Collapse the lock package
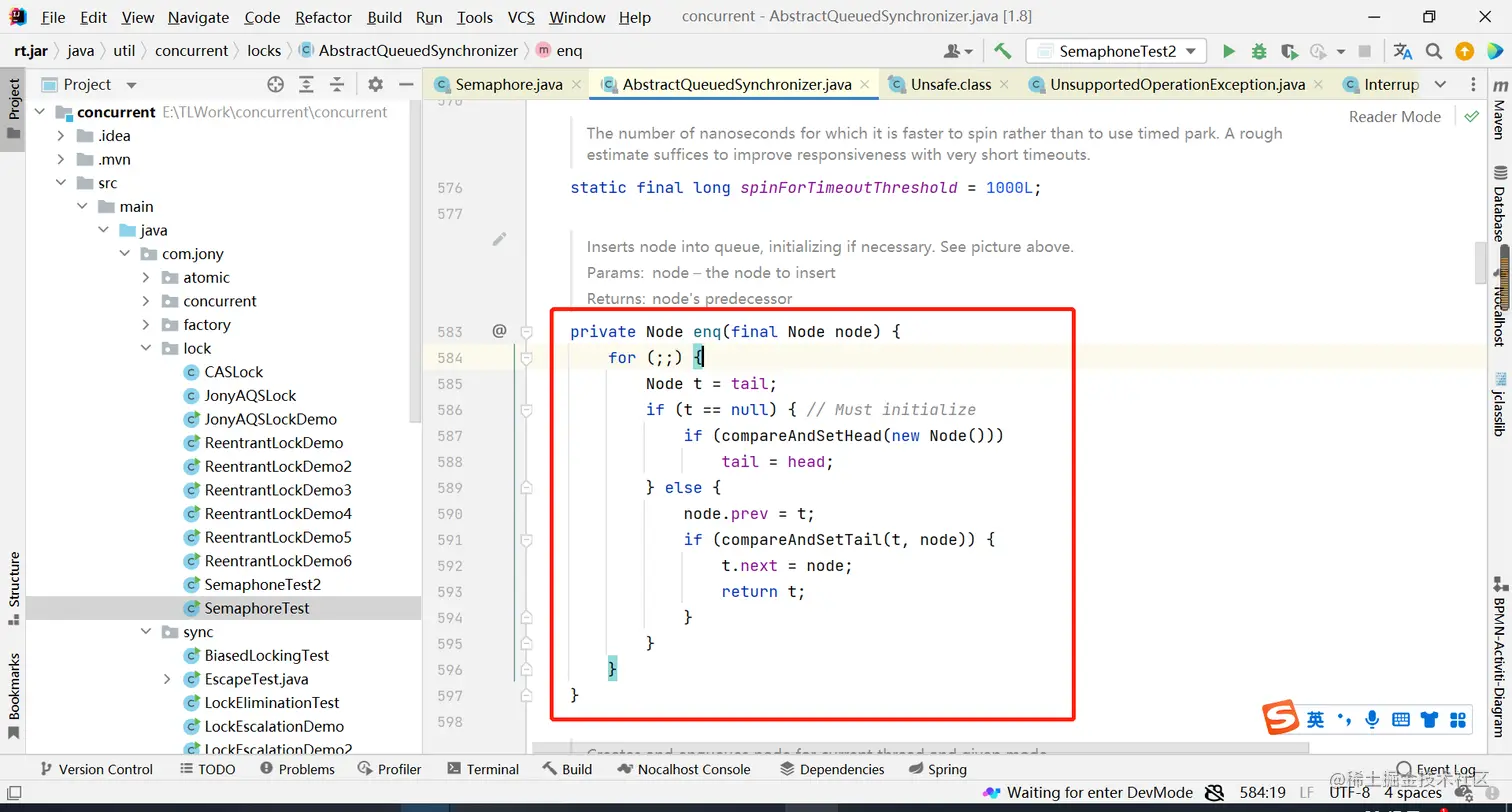This screenshot has width=1512, height=812. (x=146, y=348)
